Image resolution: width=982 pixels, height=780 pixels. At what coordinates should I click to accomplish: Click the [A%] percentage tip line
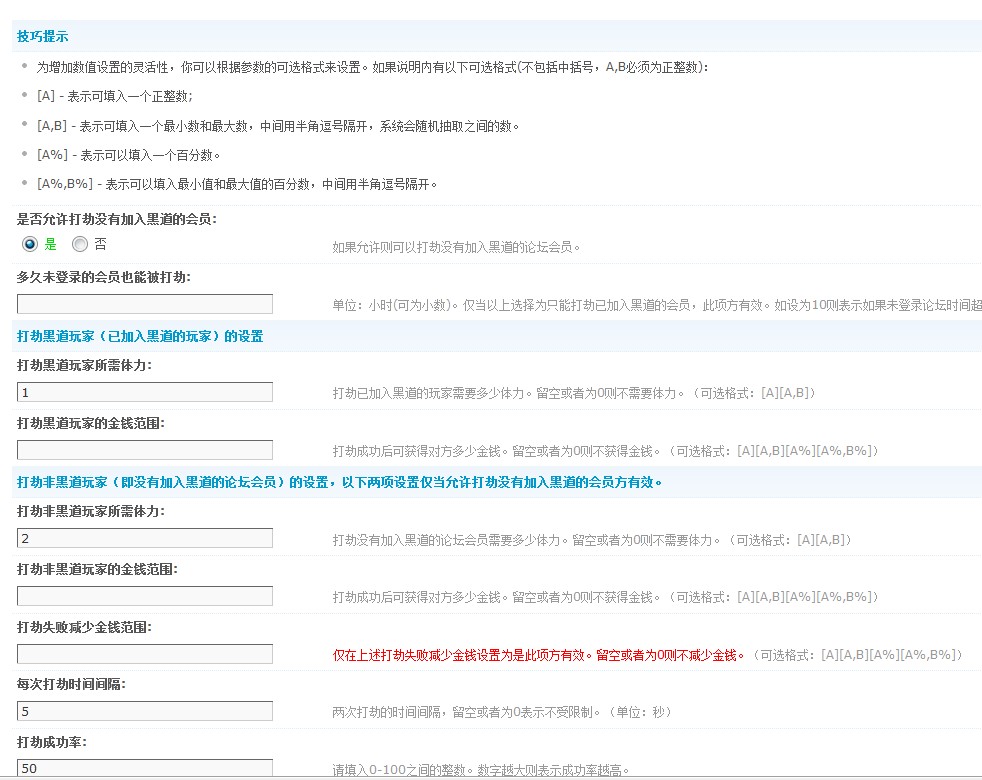pyautogui.click(x=128, y=155)
